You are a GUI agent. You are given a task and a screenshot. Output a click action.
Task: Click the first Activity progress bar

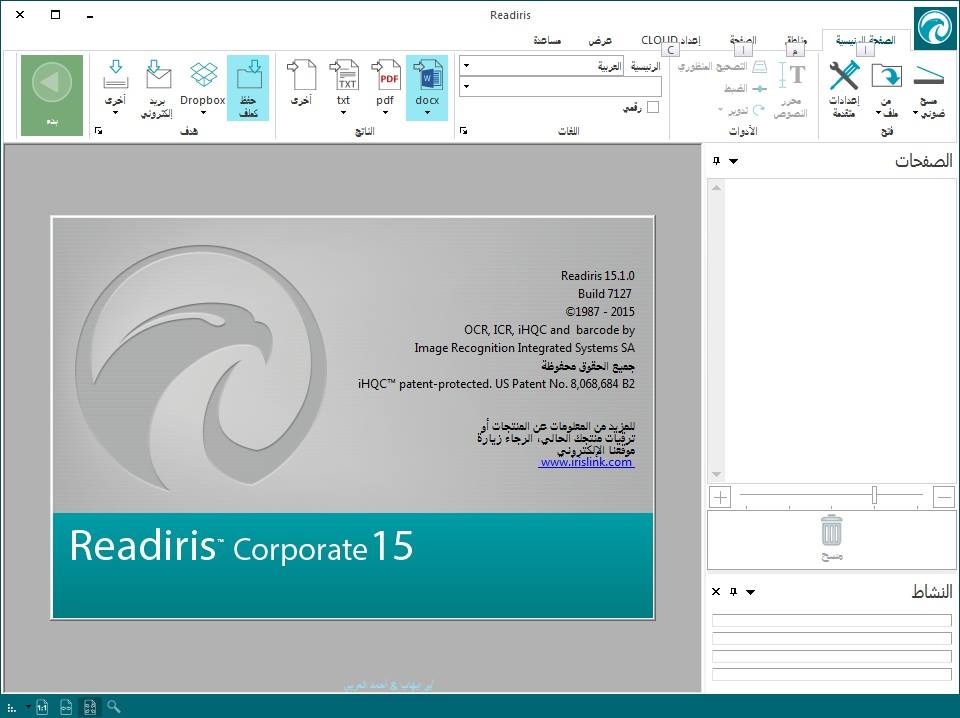click(x=831, y=620)
